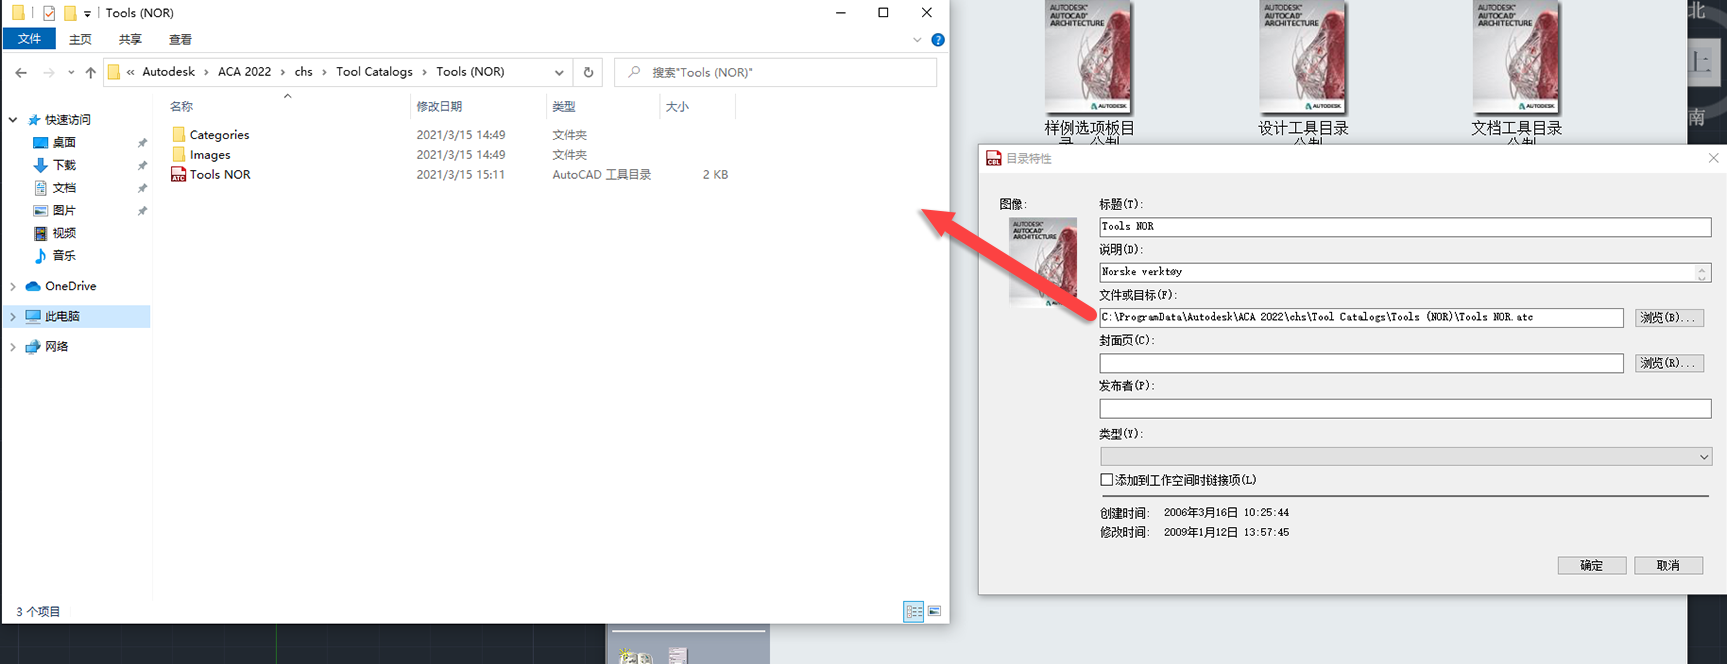This screenshot has height=664, width=1727.
Task: Switch to details view layout
Action: coord(913,611)
